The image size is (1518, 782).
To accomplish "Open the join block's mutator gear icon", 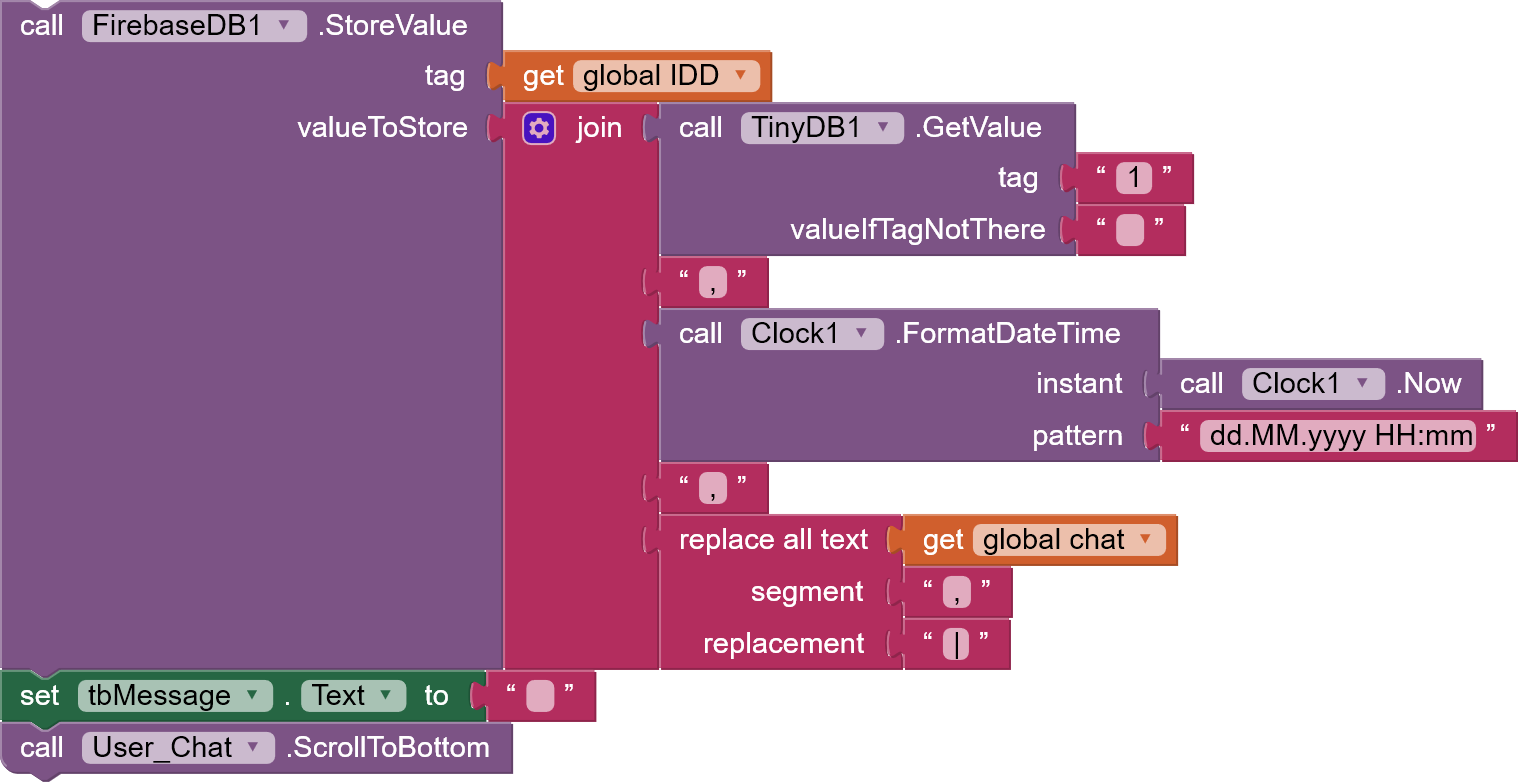I will (538, 128).
